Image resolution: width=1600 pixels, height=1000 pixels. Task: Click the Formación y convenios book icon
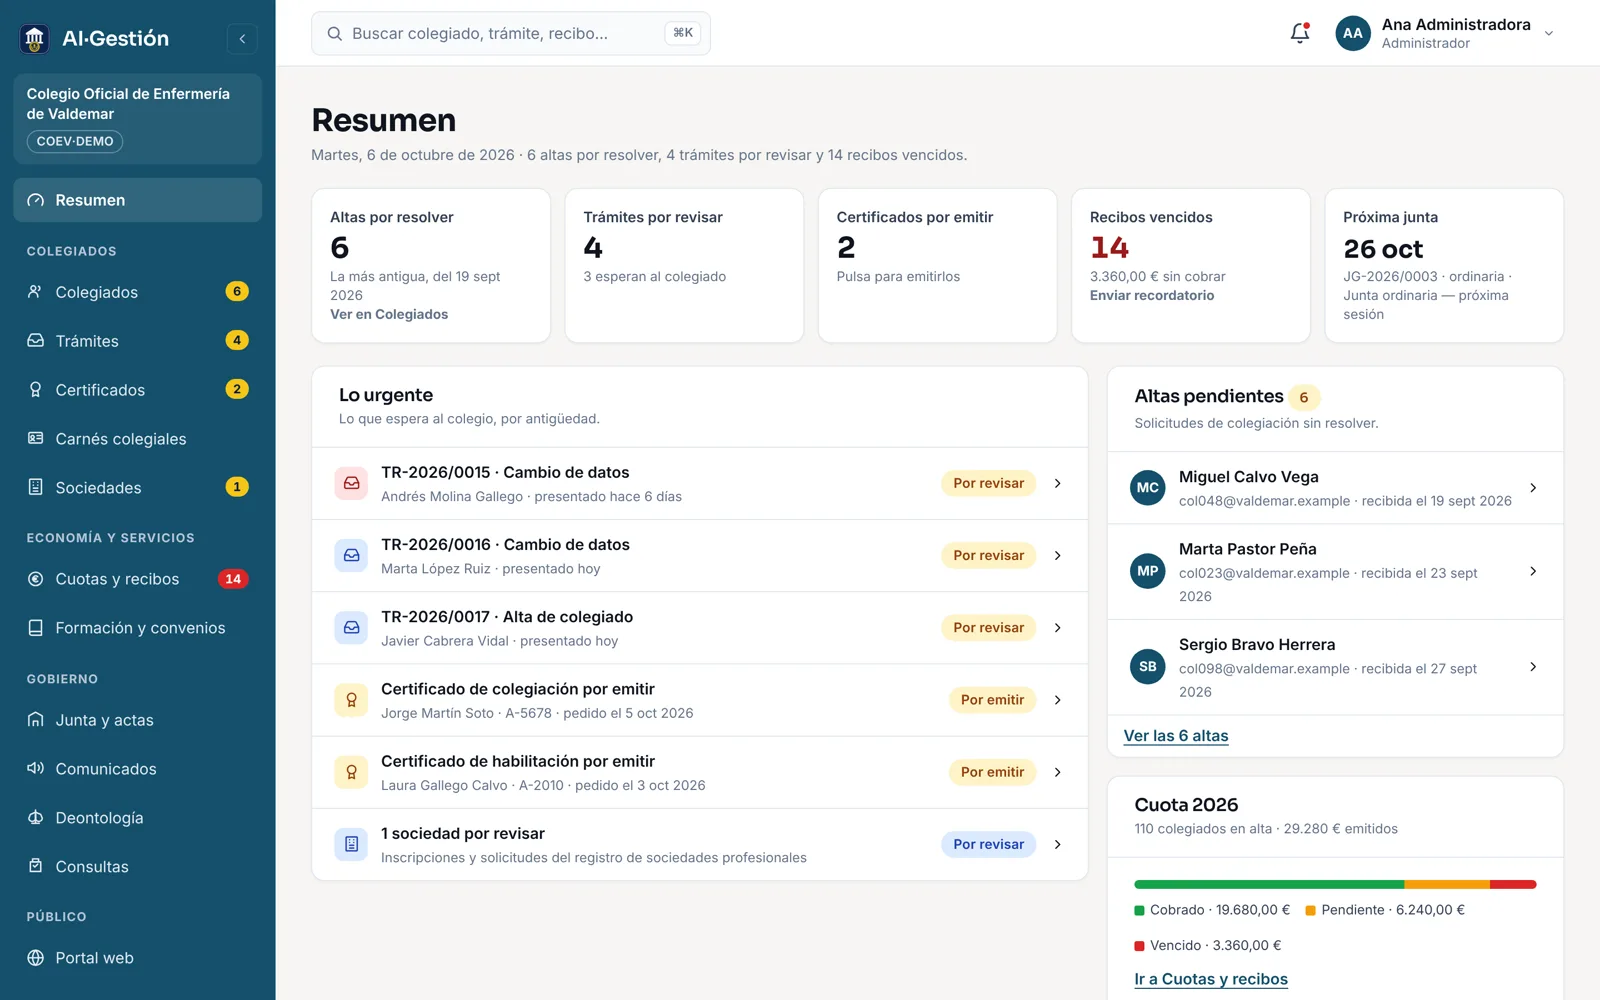click(36, 628)
